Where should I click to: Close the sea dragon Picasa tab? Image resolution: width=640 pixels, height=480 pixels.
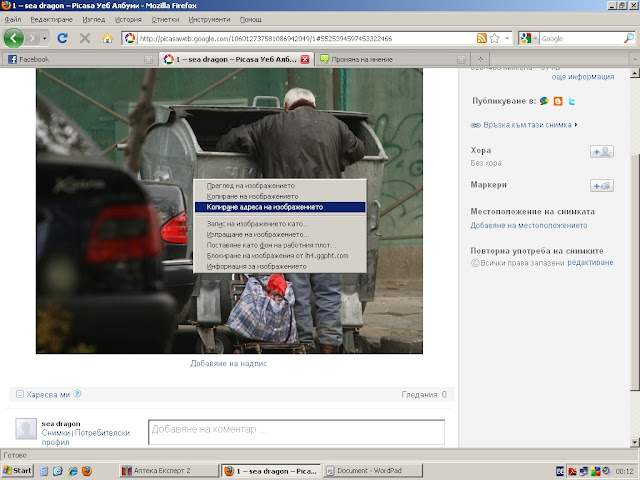[x=305, y=60]
